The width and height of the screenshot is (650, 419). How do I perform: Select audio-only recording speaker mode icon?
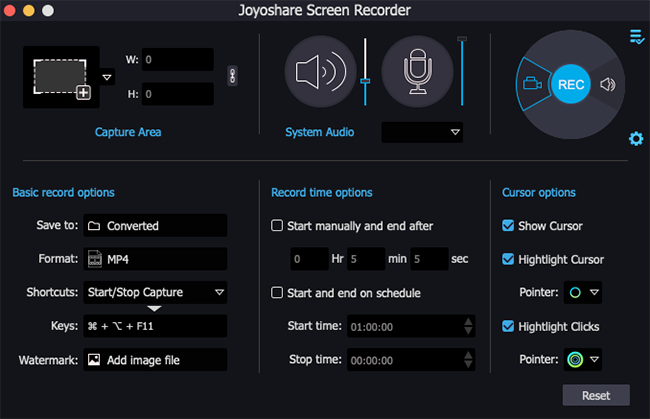608,85
